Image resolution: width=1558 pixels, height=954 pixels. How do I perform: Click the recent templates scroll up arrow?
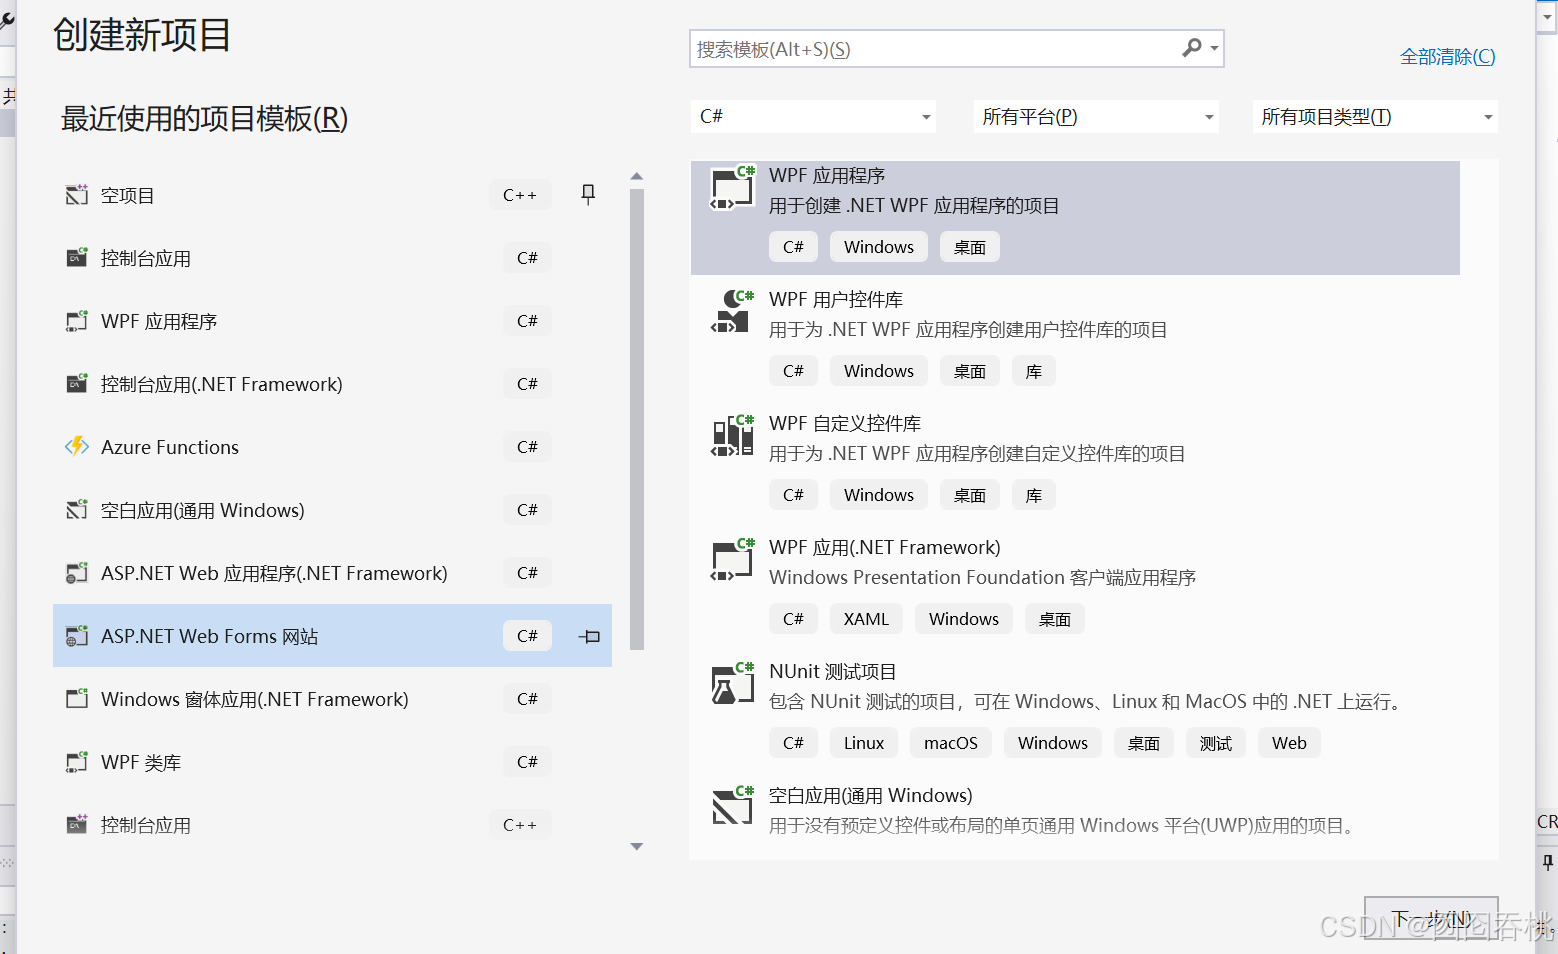point(637,177)
